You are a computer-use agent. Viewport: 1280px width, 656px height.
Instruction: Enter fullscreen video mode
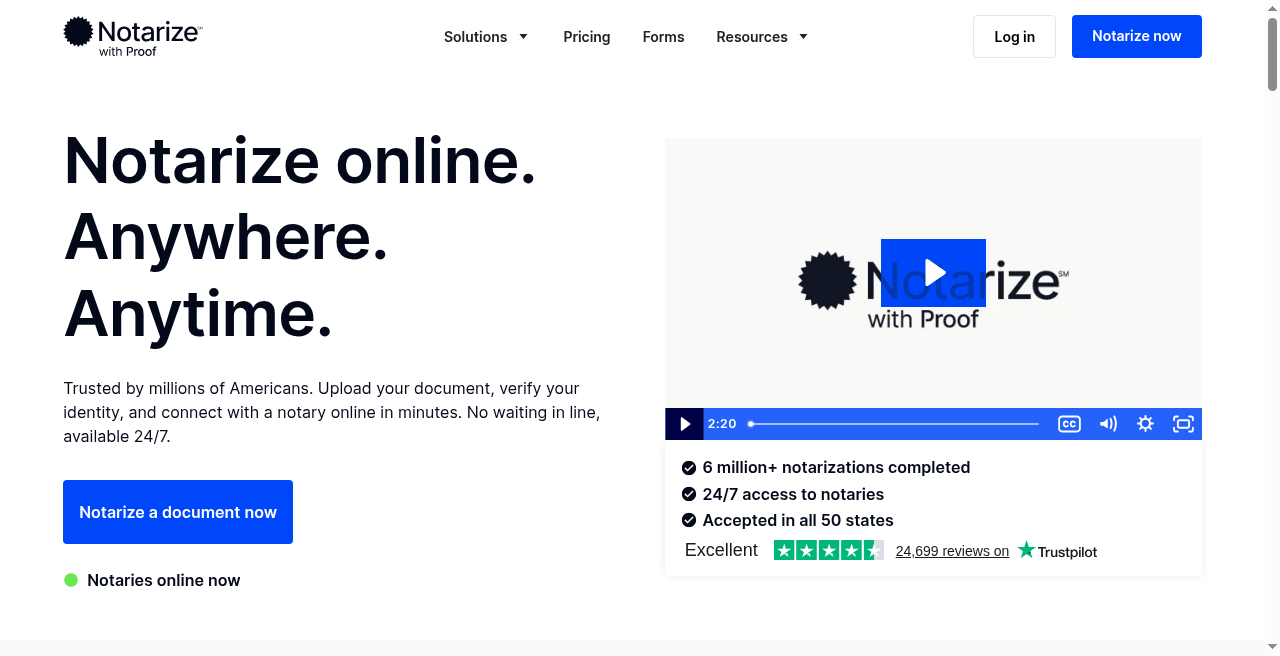pyautogui.click(x=1183, y=424)
